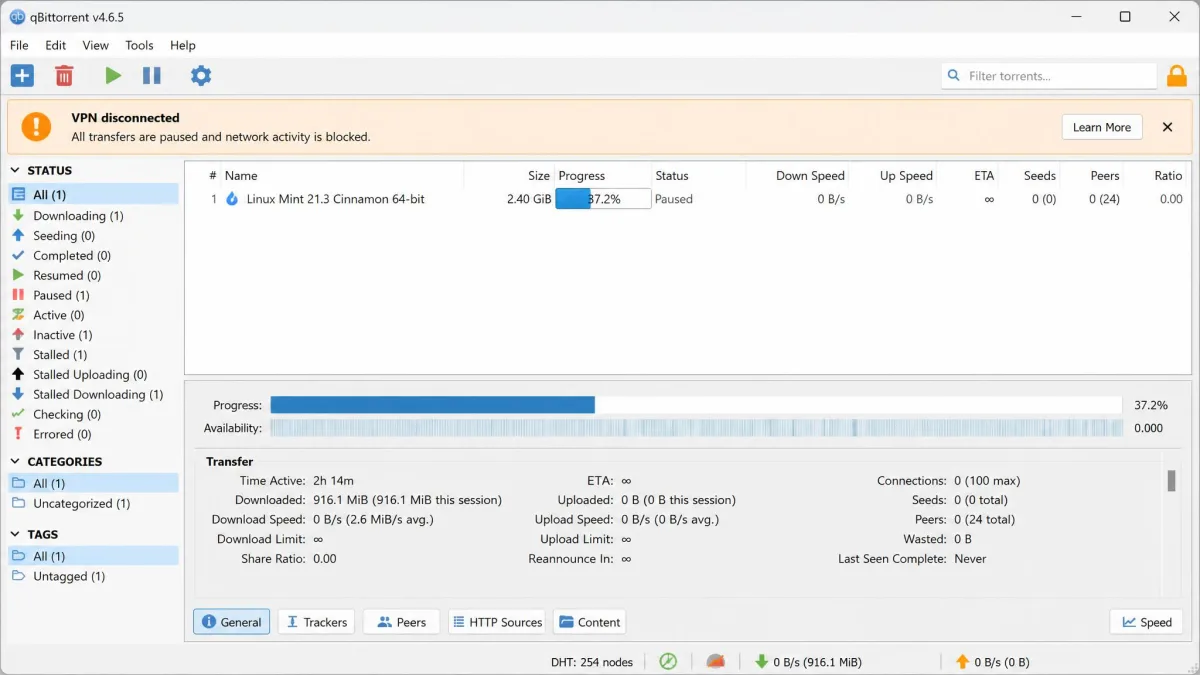Switch to the General tab
This screenshot has height=675, width=1200.
coord(232,622)
